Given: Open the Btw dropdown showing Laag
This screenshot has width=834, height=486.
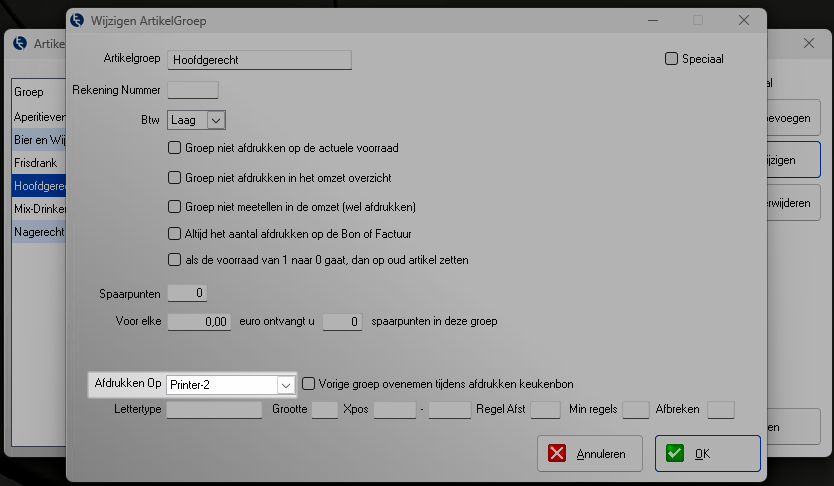Looking at the screenshot, I should coord(216,120).
